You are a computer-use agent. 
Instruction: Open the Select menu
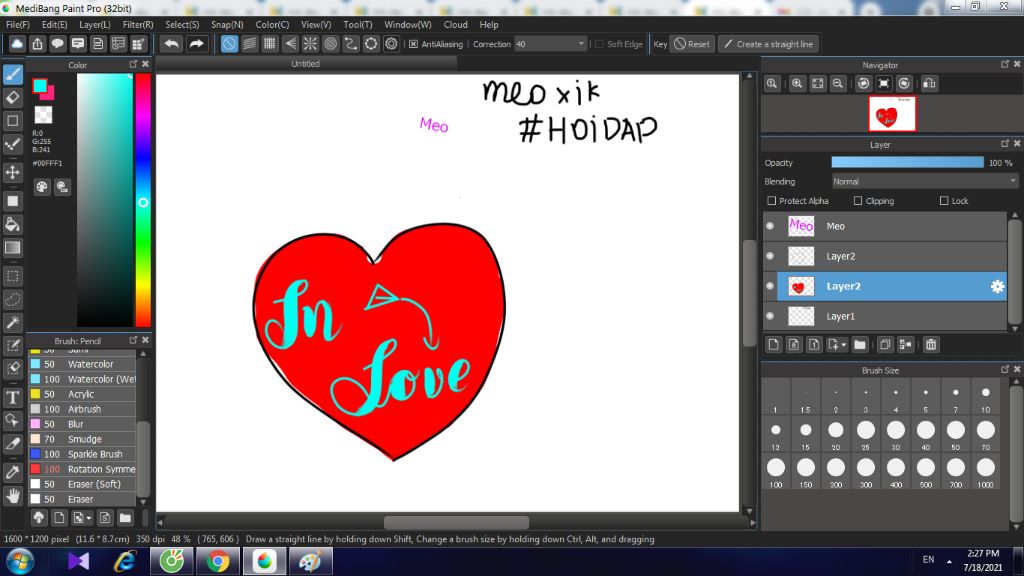click(x=182, y=24)
